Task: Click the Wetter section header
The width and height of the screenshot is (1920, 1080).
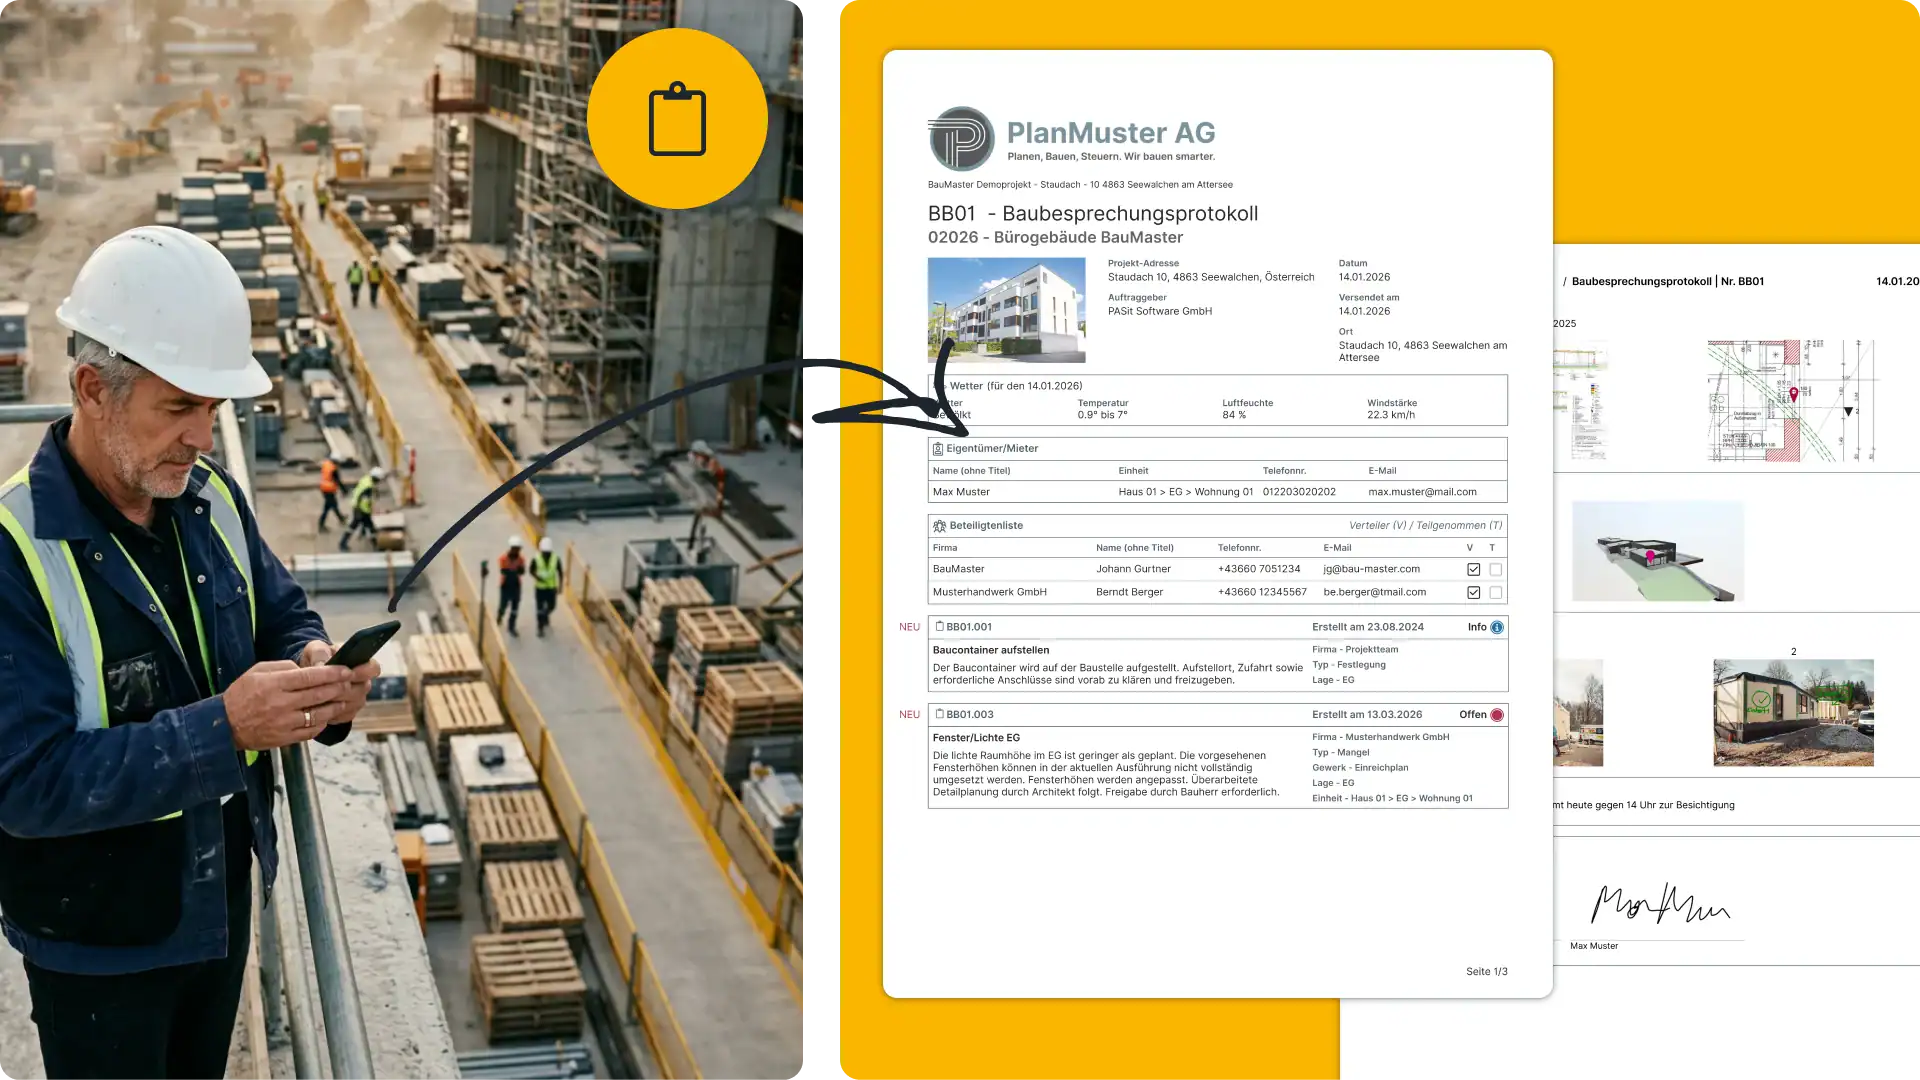Action: tap(1015, 386)
